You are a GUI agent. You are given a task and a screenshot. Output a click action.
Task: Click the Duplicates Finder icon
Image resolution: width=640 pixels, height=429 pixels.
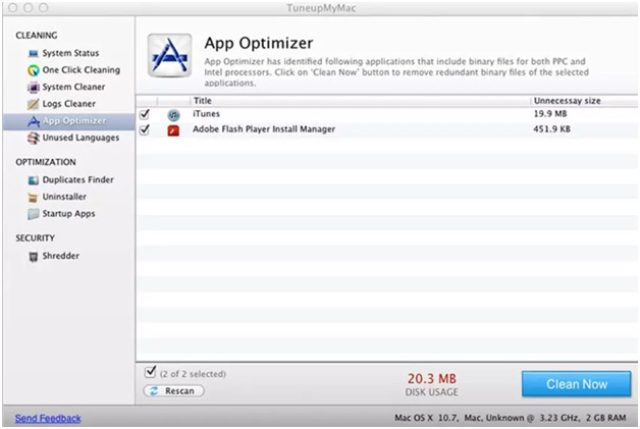tap(33, 180)
